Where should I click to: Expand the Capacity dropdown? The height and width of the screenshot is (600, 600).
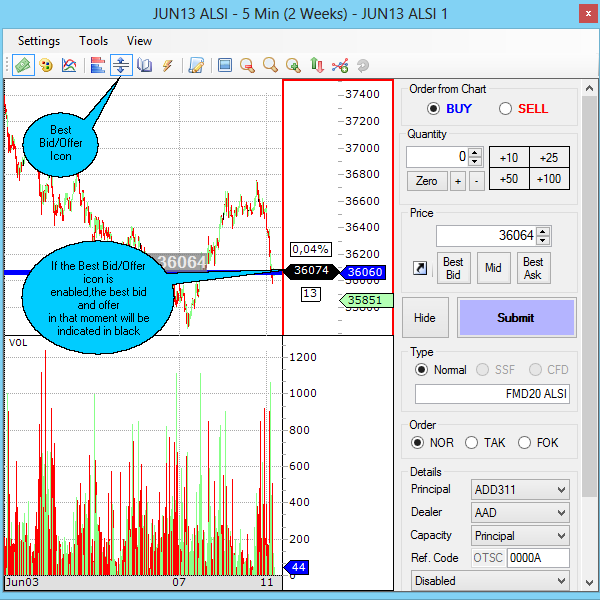pos(519,536)
